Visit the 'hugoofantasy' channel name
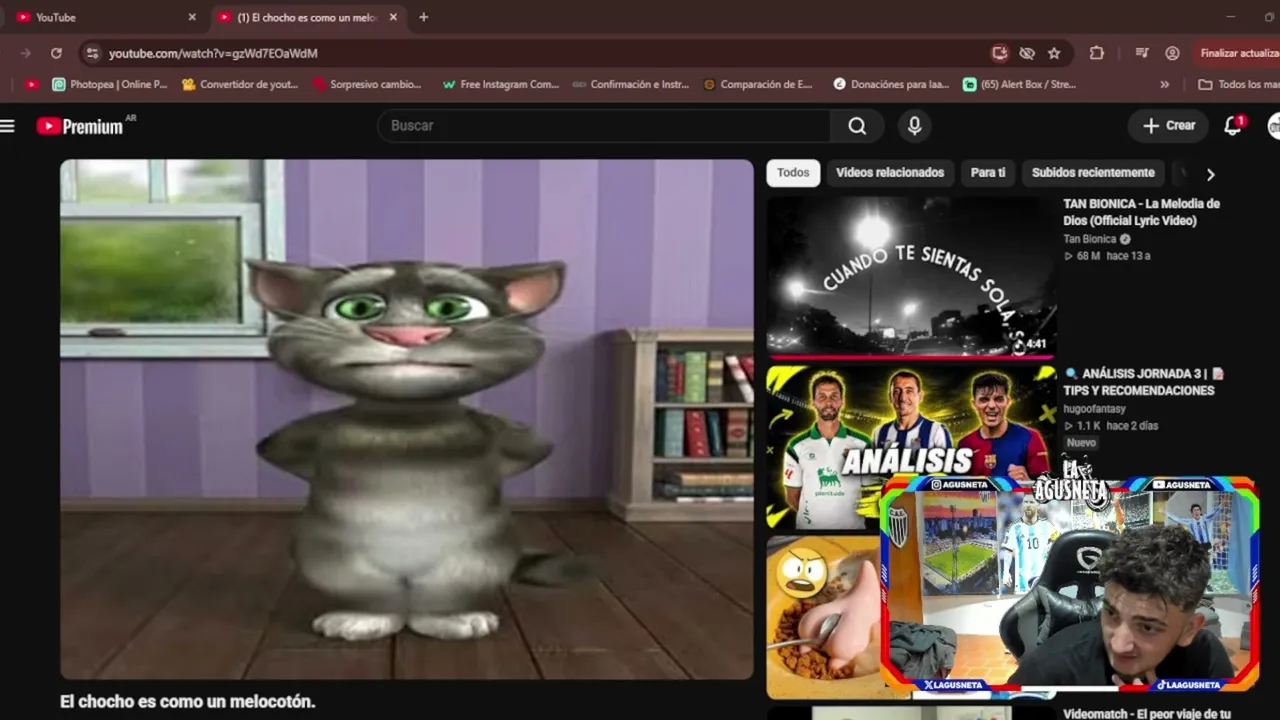Viewport: 1280px width, 720px height. [1095, 409]
